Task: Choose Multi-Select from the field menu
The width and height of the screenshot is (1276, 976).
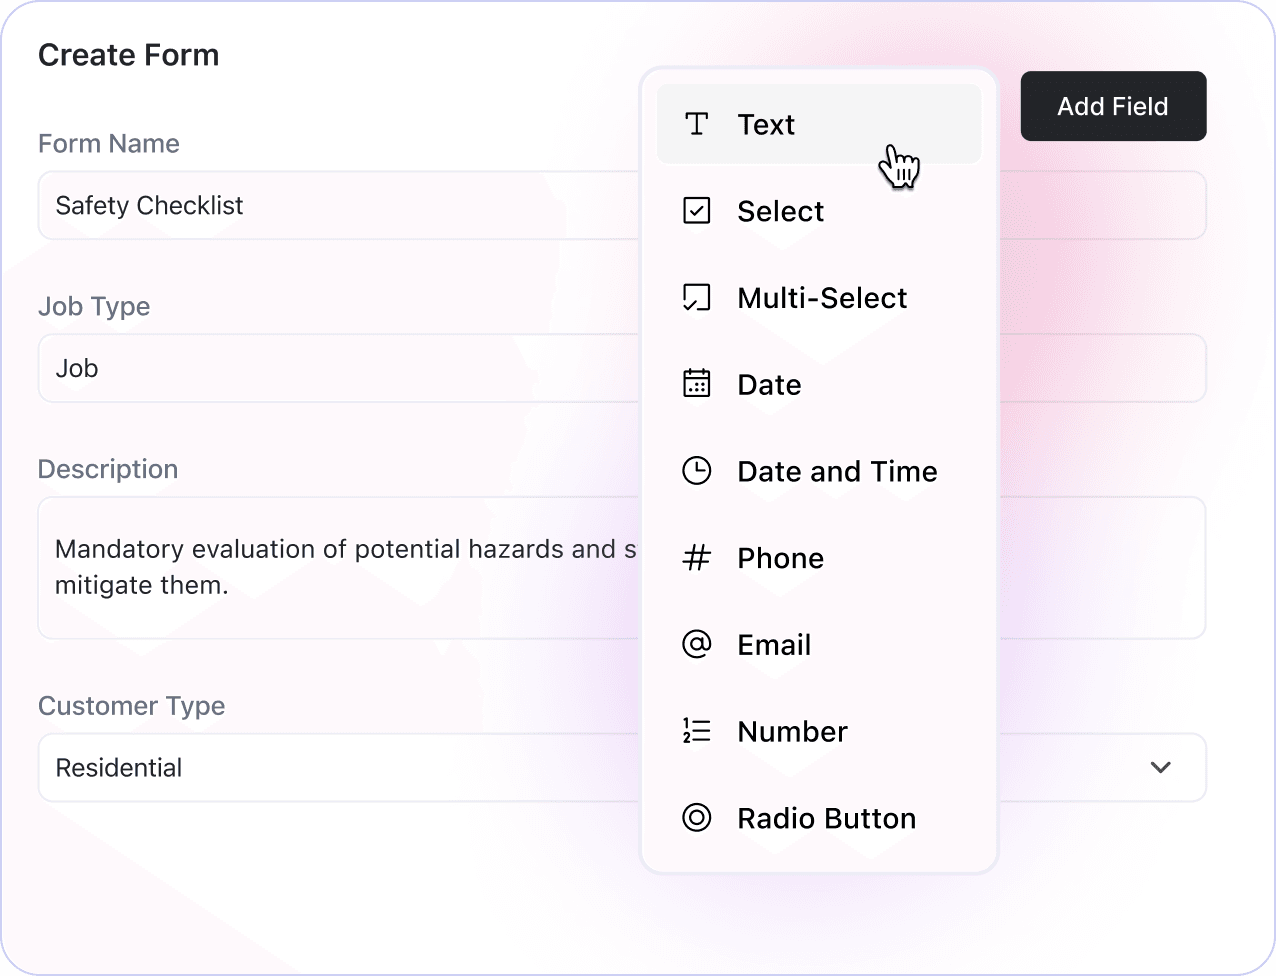Action: (822, 297)
